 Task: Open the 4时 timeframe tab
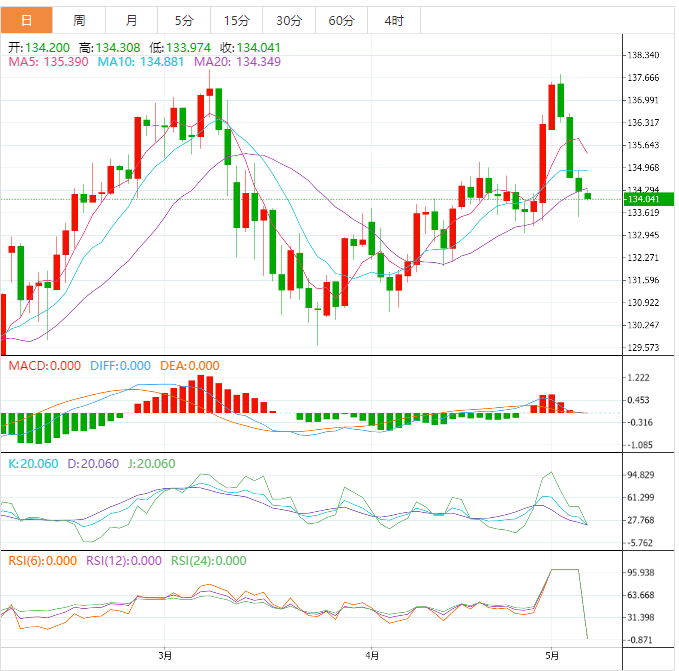[394, 20]
